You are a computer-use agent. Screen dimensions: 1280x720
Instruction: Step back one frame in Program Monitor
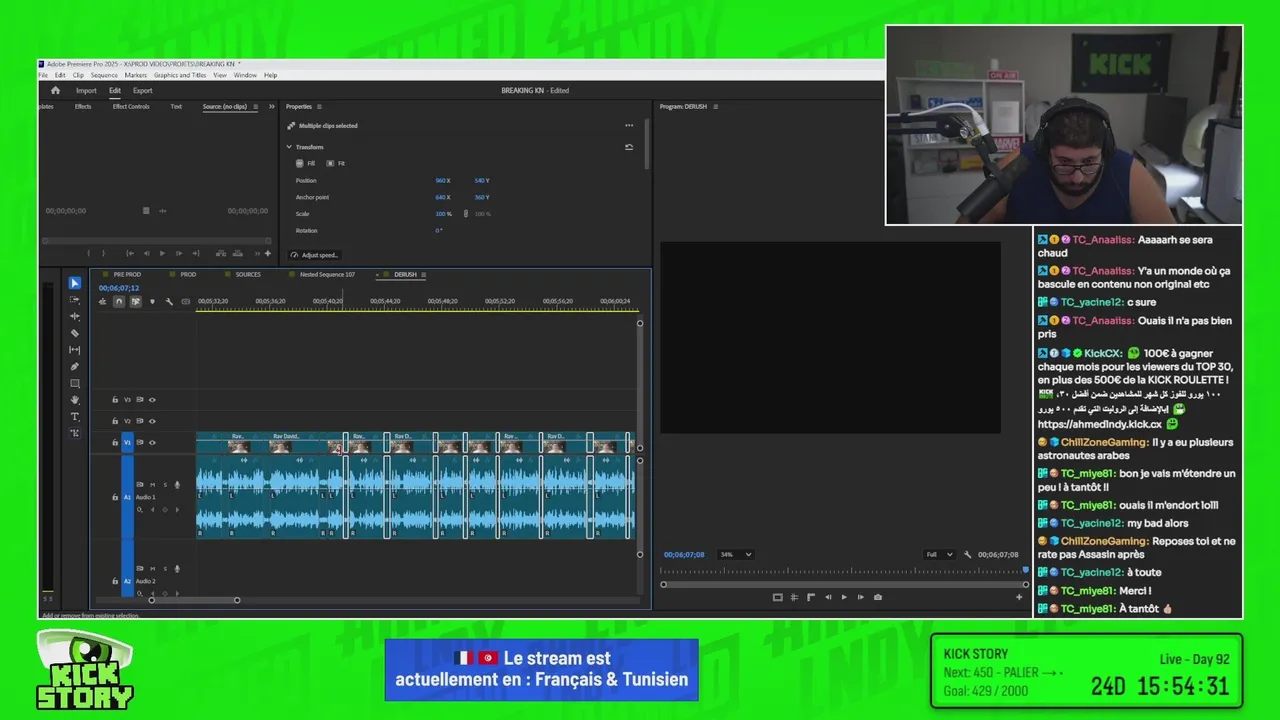click(828, 597)
